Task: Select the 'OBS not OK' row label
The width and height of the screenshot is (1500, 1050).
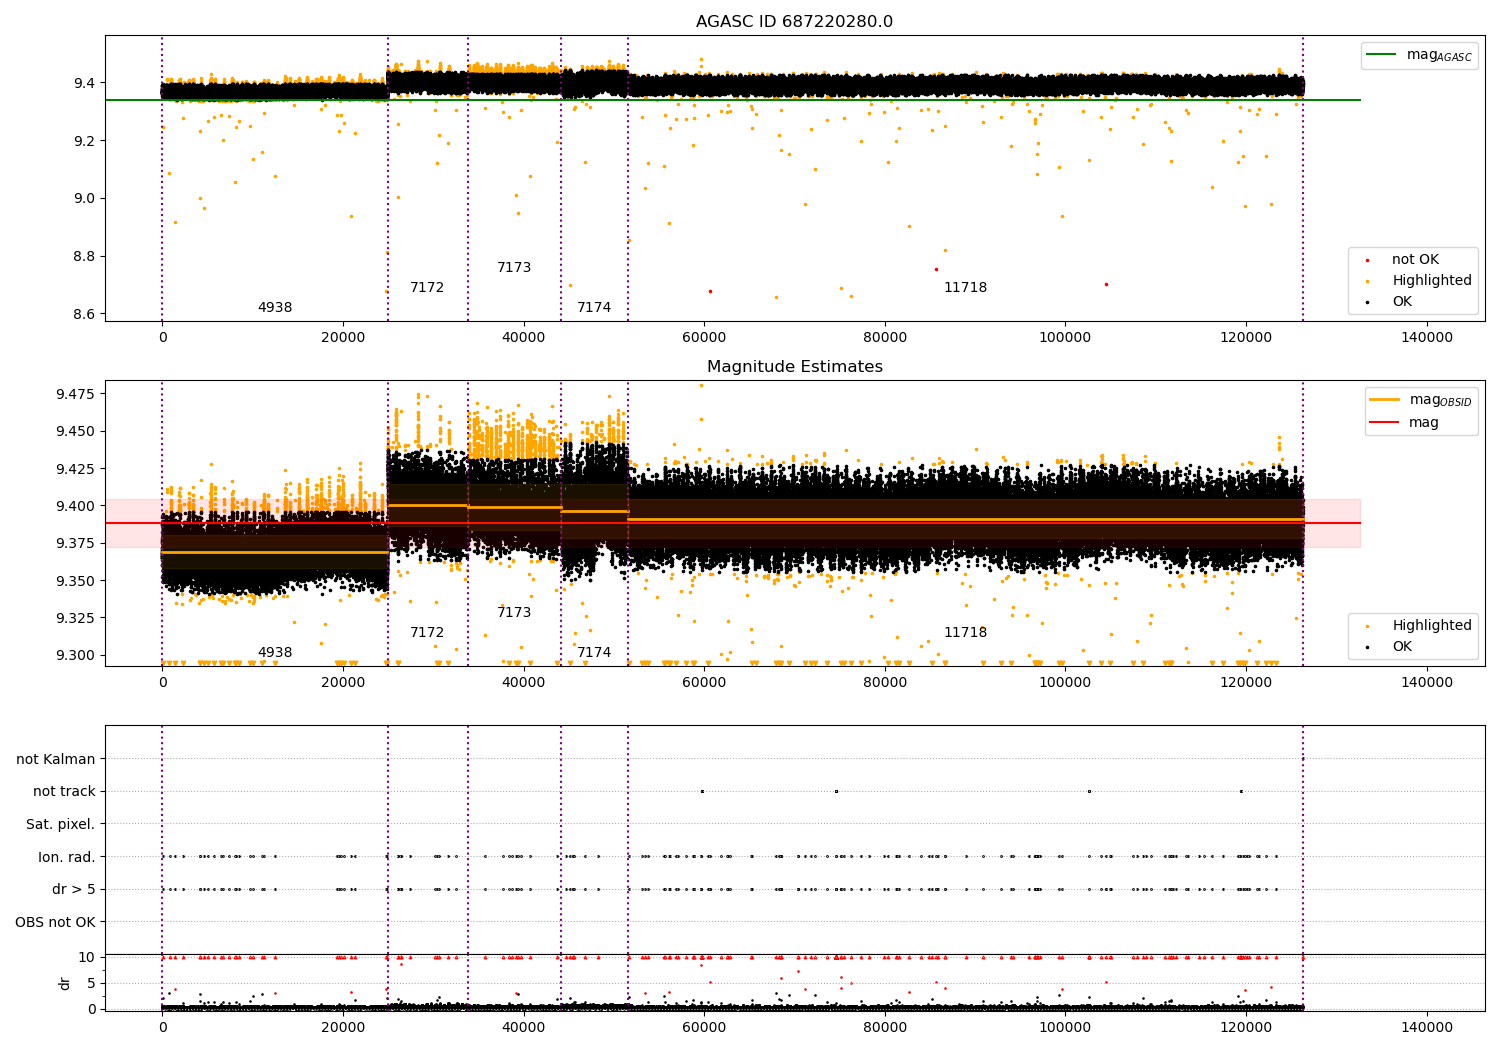Action: [x=56, y=922]
